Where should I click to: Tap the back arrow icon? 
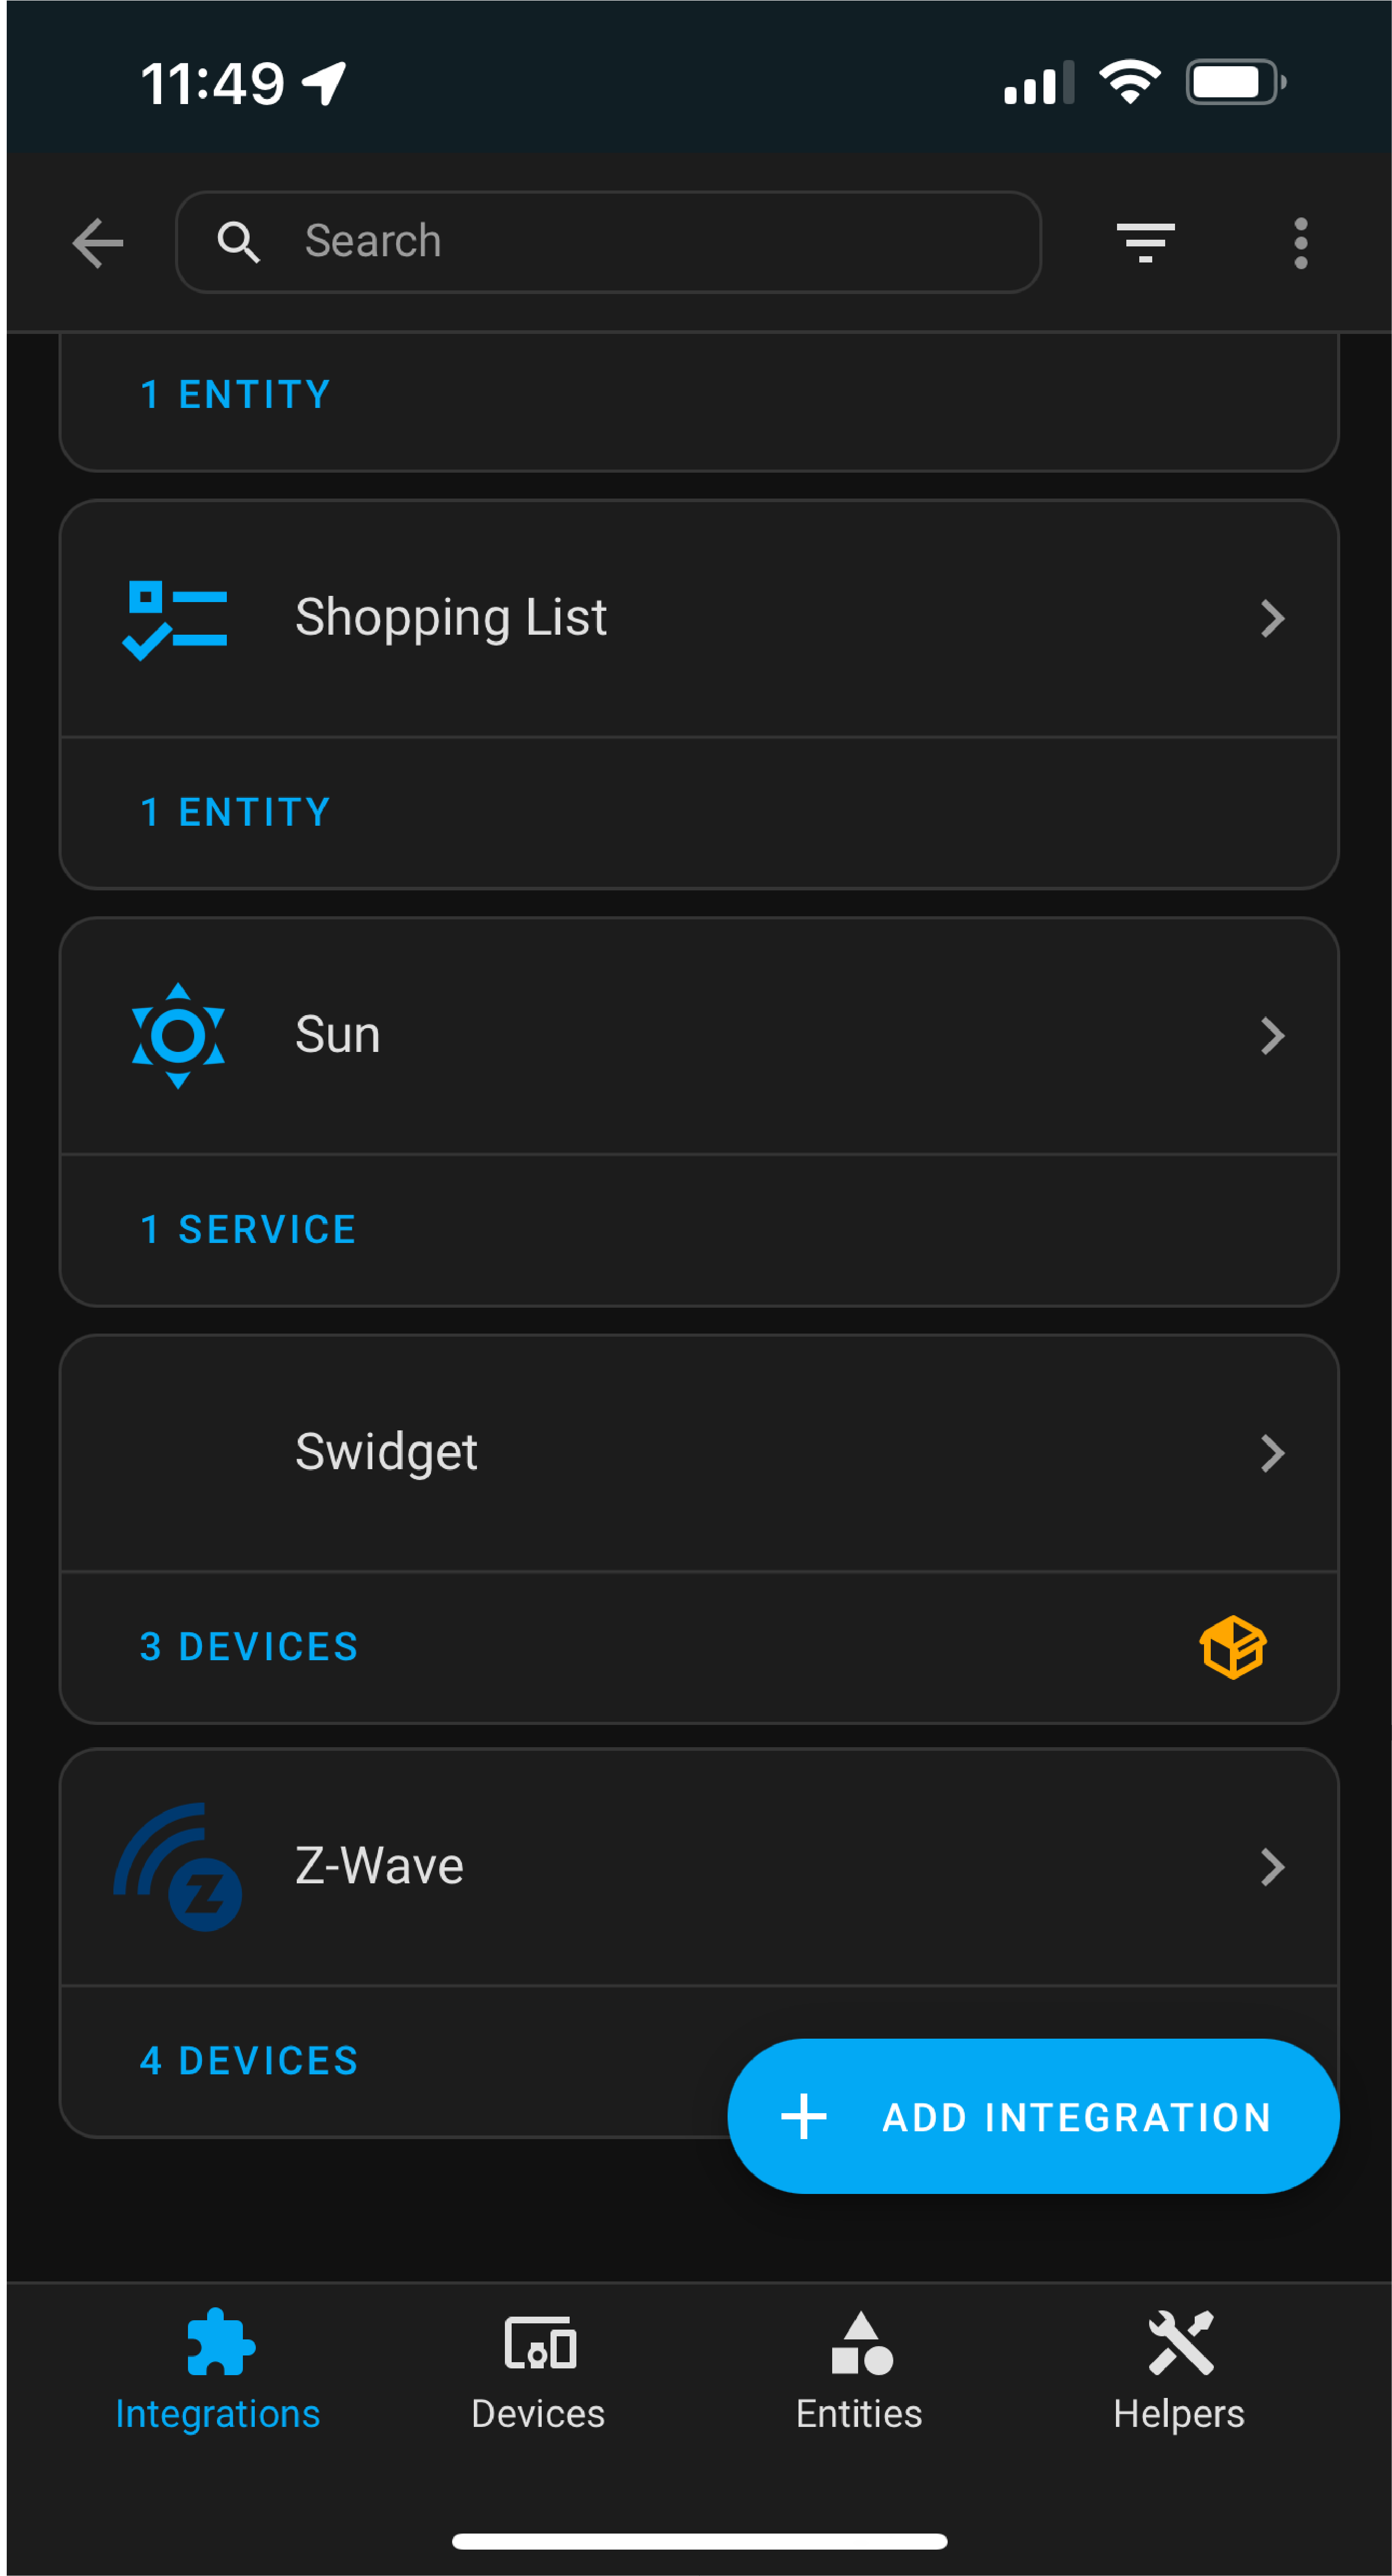click(x=98, y=243)
